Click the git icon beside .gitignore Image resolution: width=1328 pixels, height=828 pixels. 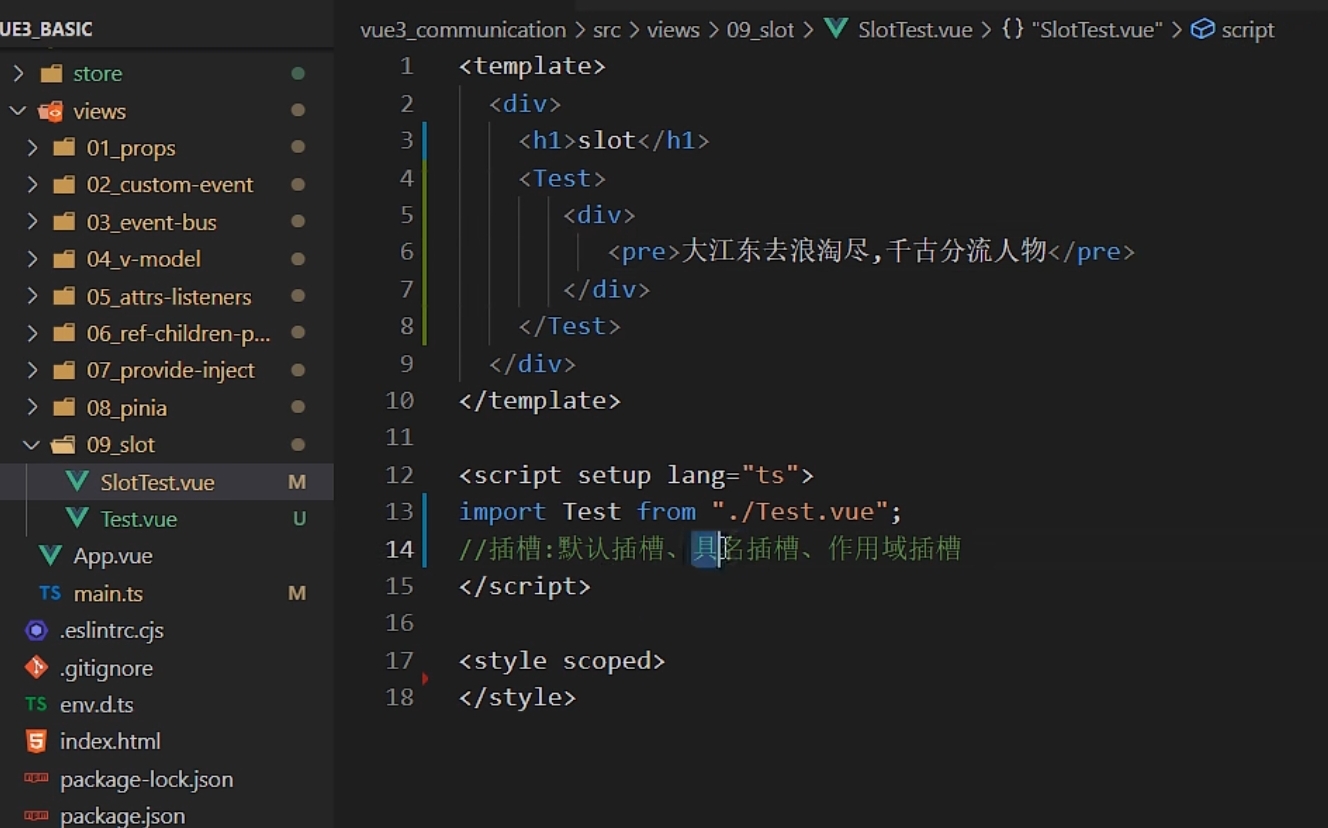[36, 667]
